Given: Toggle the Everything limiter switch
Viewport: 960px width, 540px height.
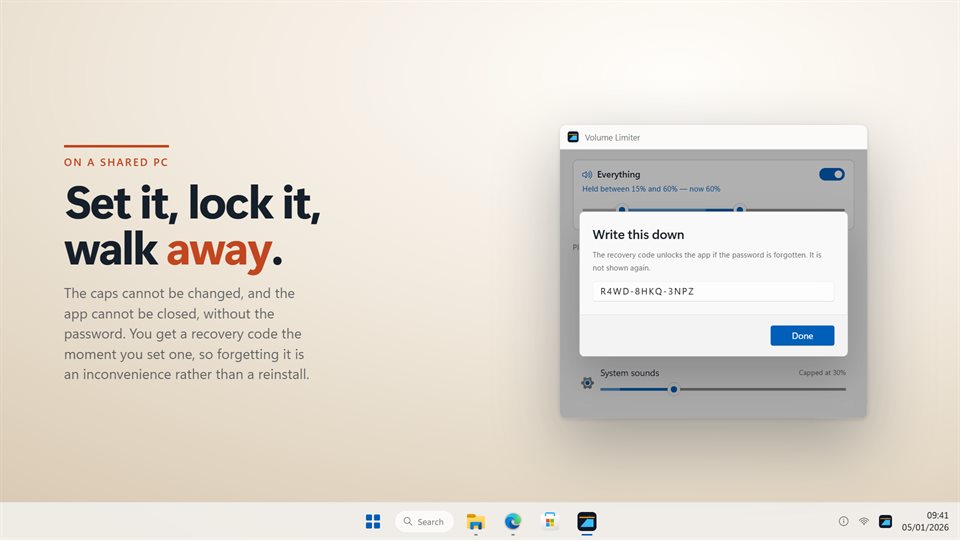Looking at the screenshot, I should pyautogui.click(x=831, y=174).
